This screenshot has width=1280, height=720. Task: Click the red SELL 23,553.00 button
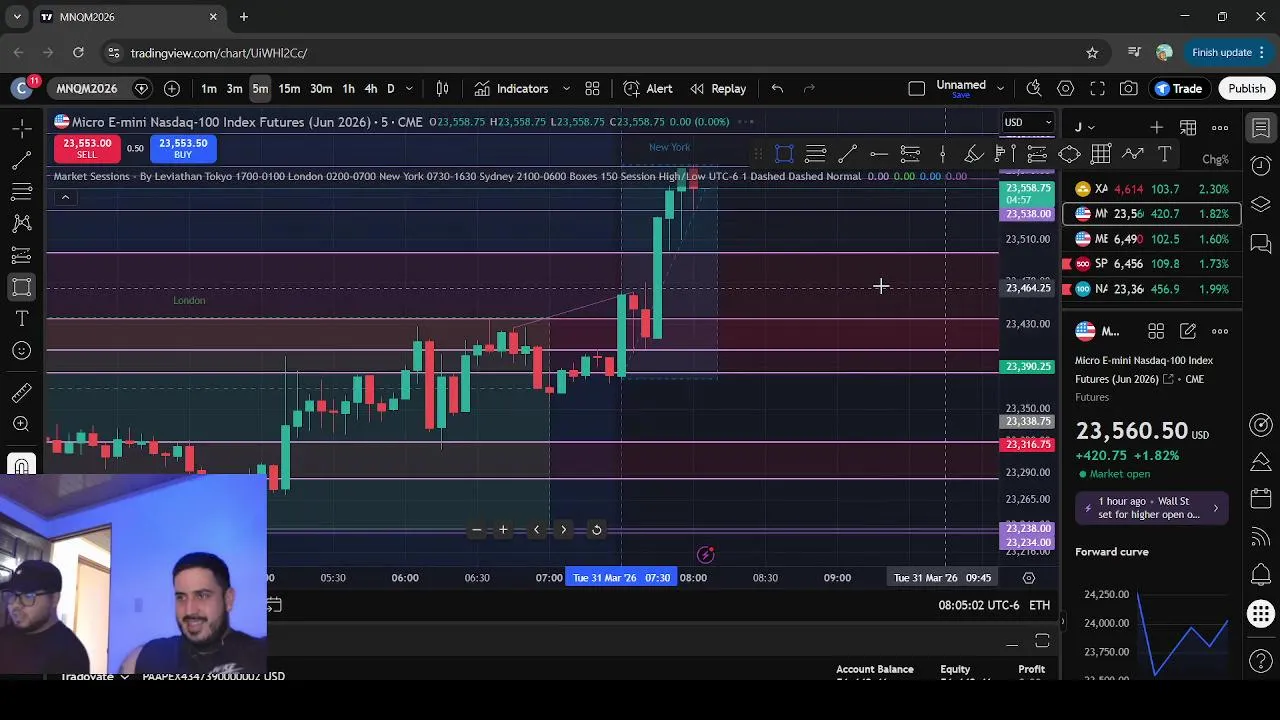tap(87, 148)
